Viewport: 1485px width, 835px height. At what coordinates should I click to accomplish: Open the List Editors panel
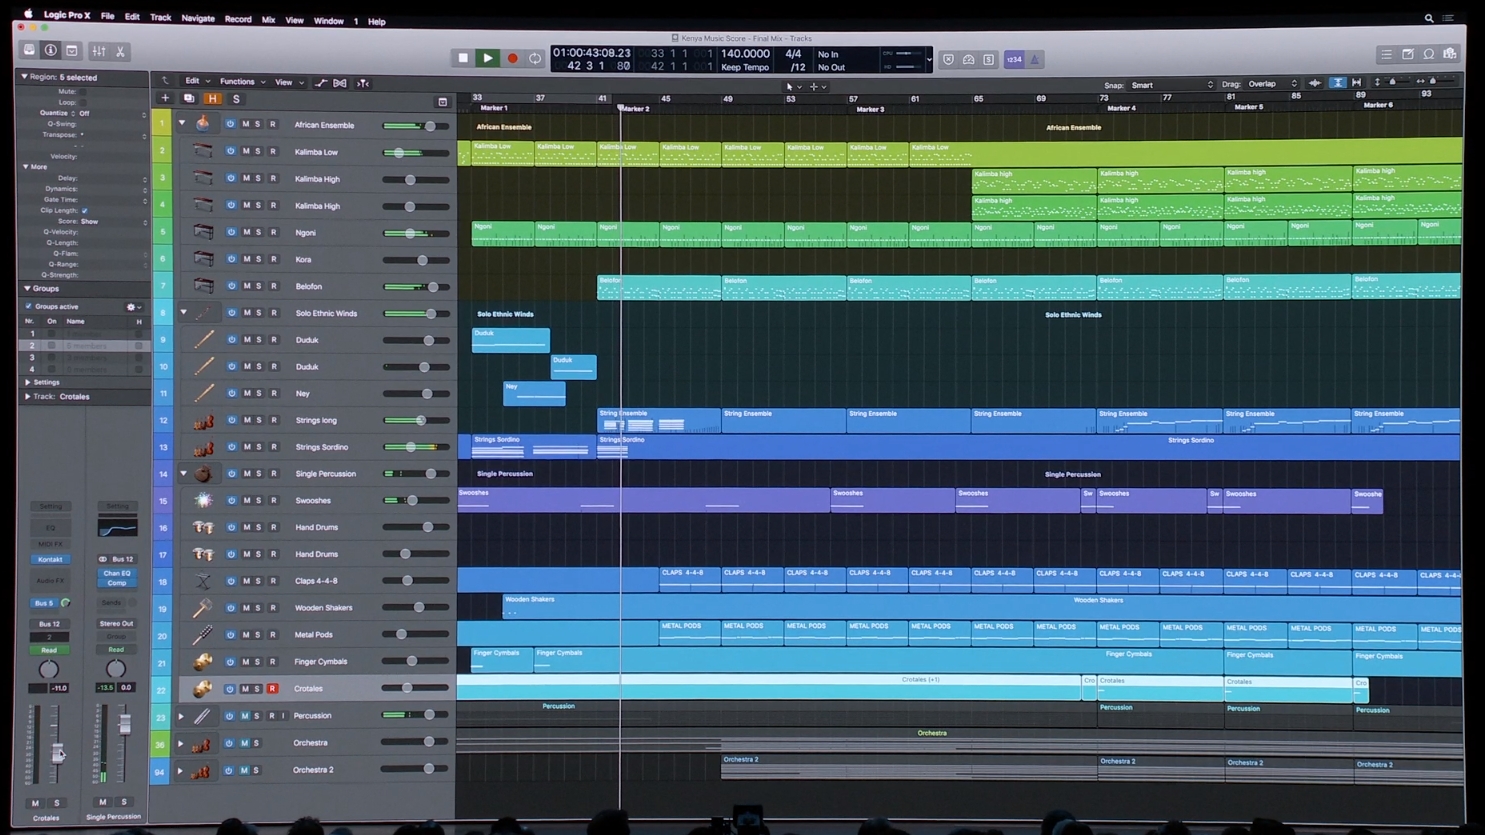click(x=1386, y=54)
